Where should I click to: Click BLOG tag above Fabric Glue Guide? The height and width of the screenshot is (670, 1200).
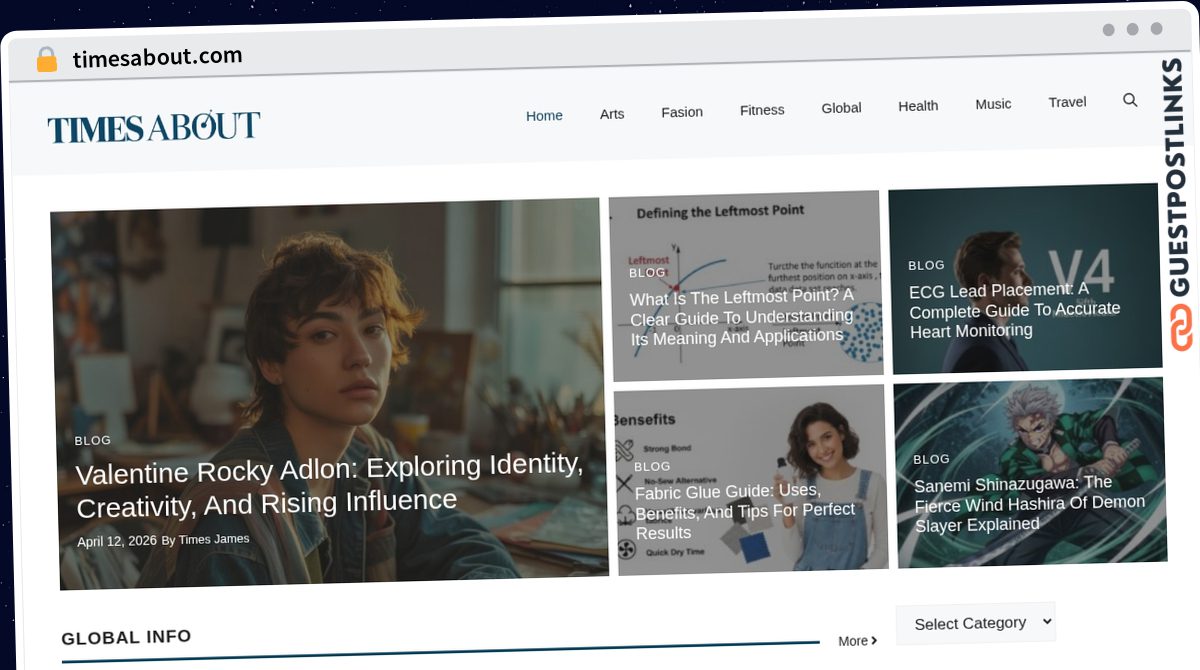point(652,466)
